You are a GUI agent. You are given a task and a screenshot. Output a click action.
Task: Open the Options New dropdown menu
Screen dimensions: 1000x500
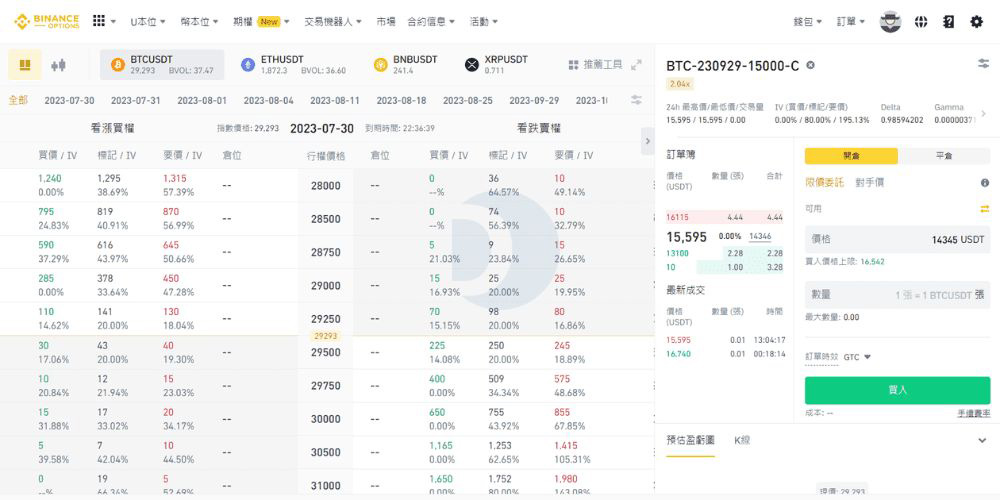[x=261, y=22]
